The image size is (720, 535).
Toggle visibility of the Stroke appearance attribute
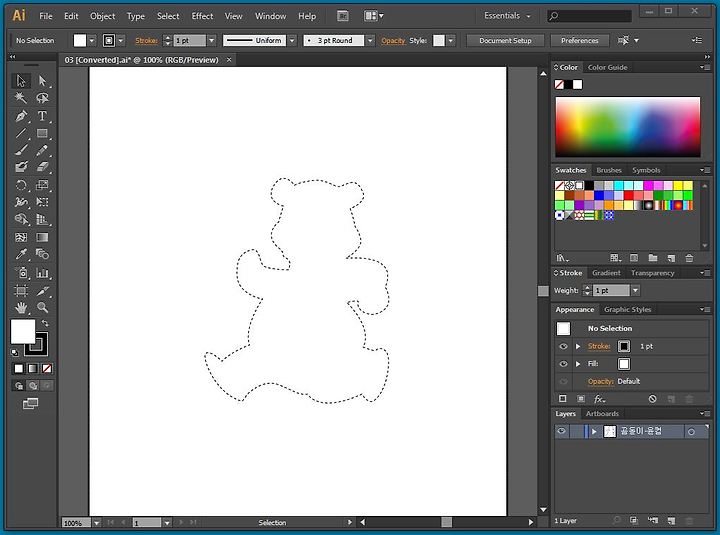[x=563, y=347]
